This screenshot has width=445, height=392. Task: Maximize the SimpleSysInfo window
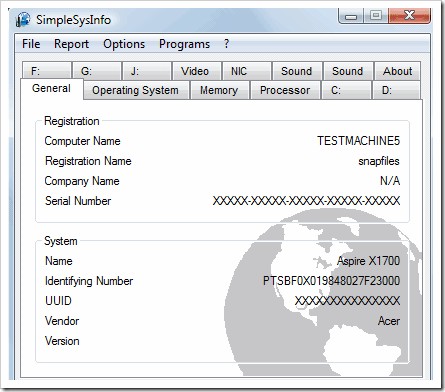coord(376,16)
